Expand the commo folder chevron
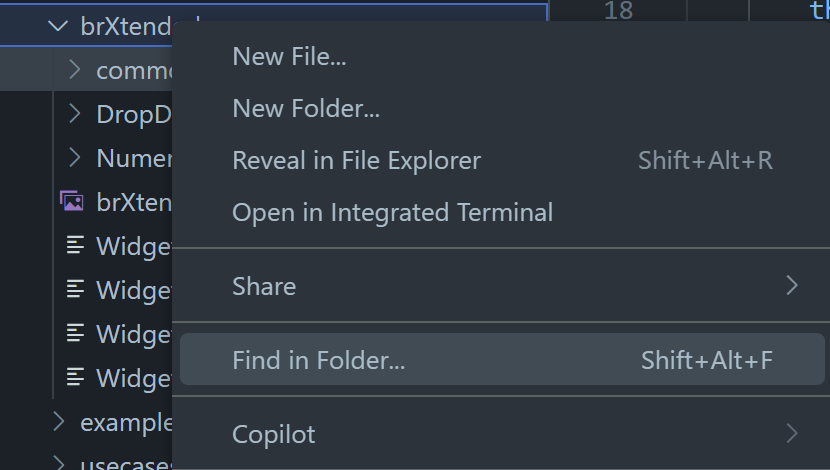 click(x=74, y=70)
